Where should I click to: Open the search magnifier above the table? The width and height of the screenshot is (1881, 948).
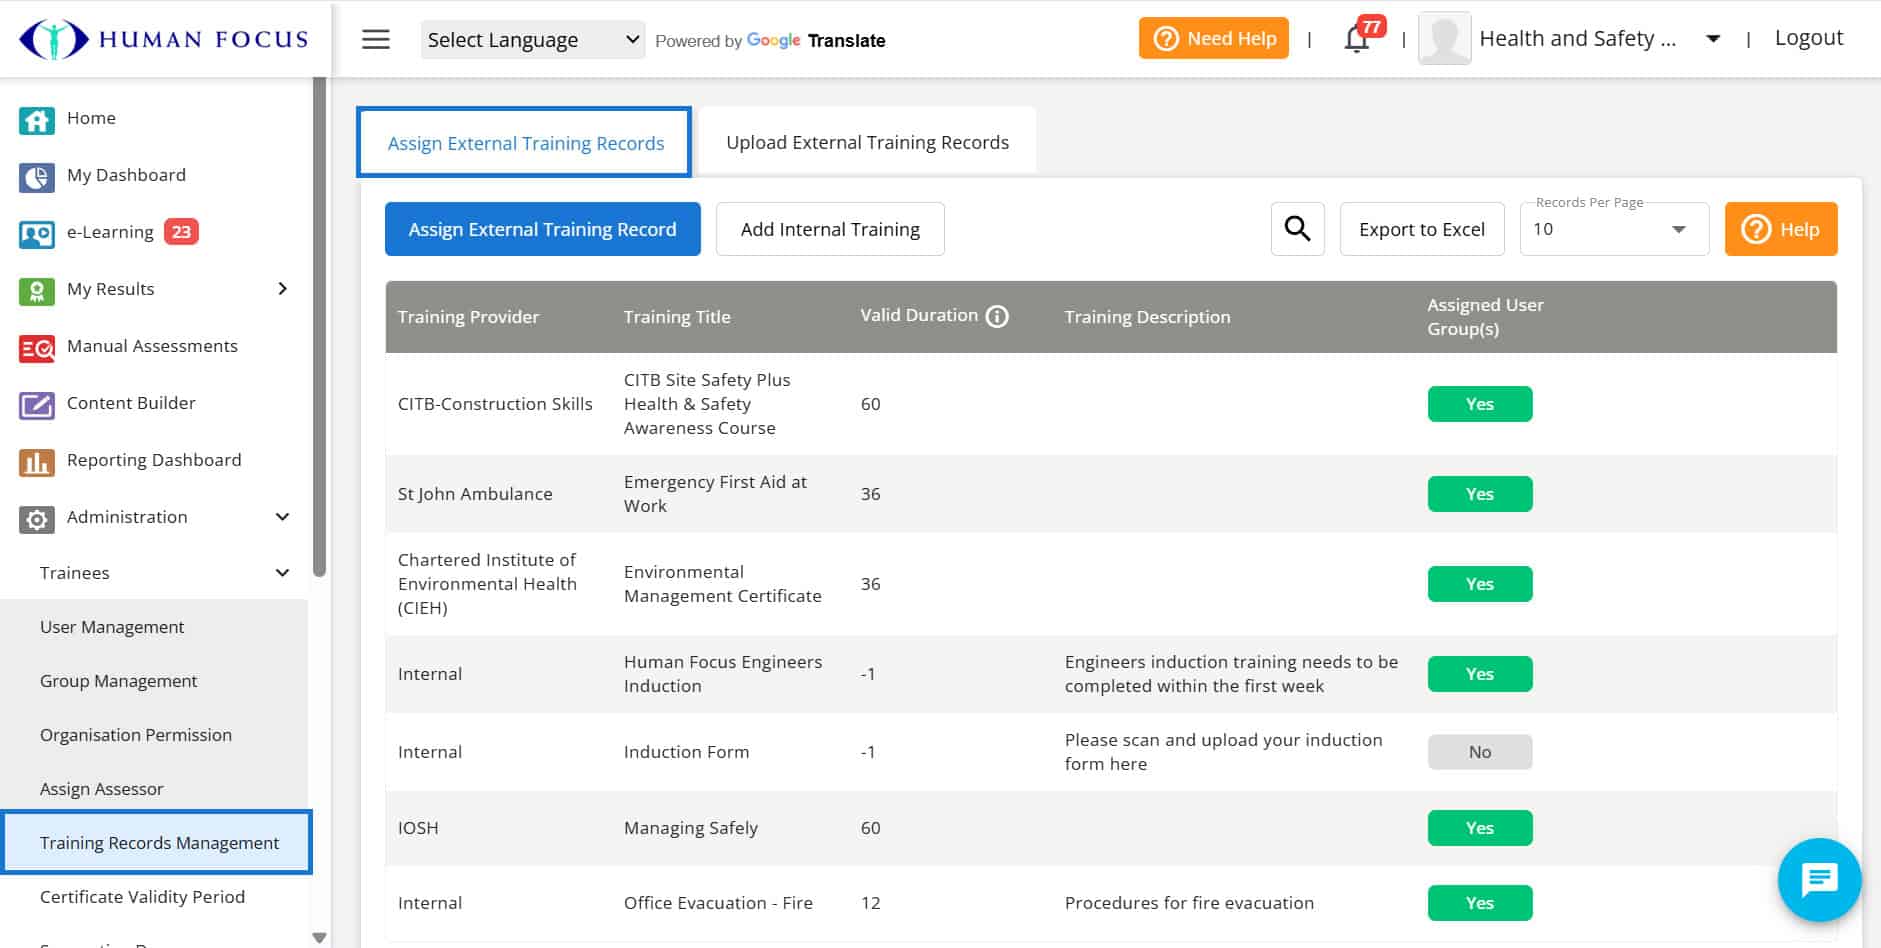coord(1297,228)
